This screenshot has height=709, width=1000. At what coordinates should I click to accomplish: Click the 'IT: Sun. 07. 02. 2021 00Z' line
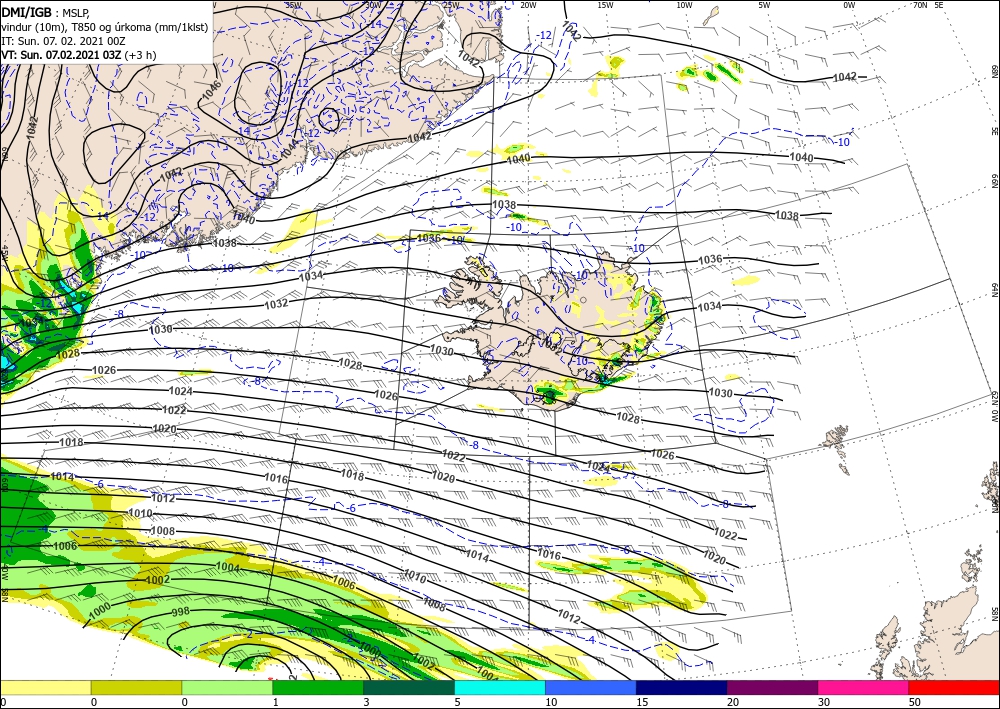point(63,41)
